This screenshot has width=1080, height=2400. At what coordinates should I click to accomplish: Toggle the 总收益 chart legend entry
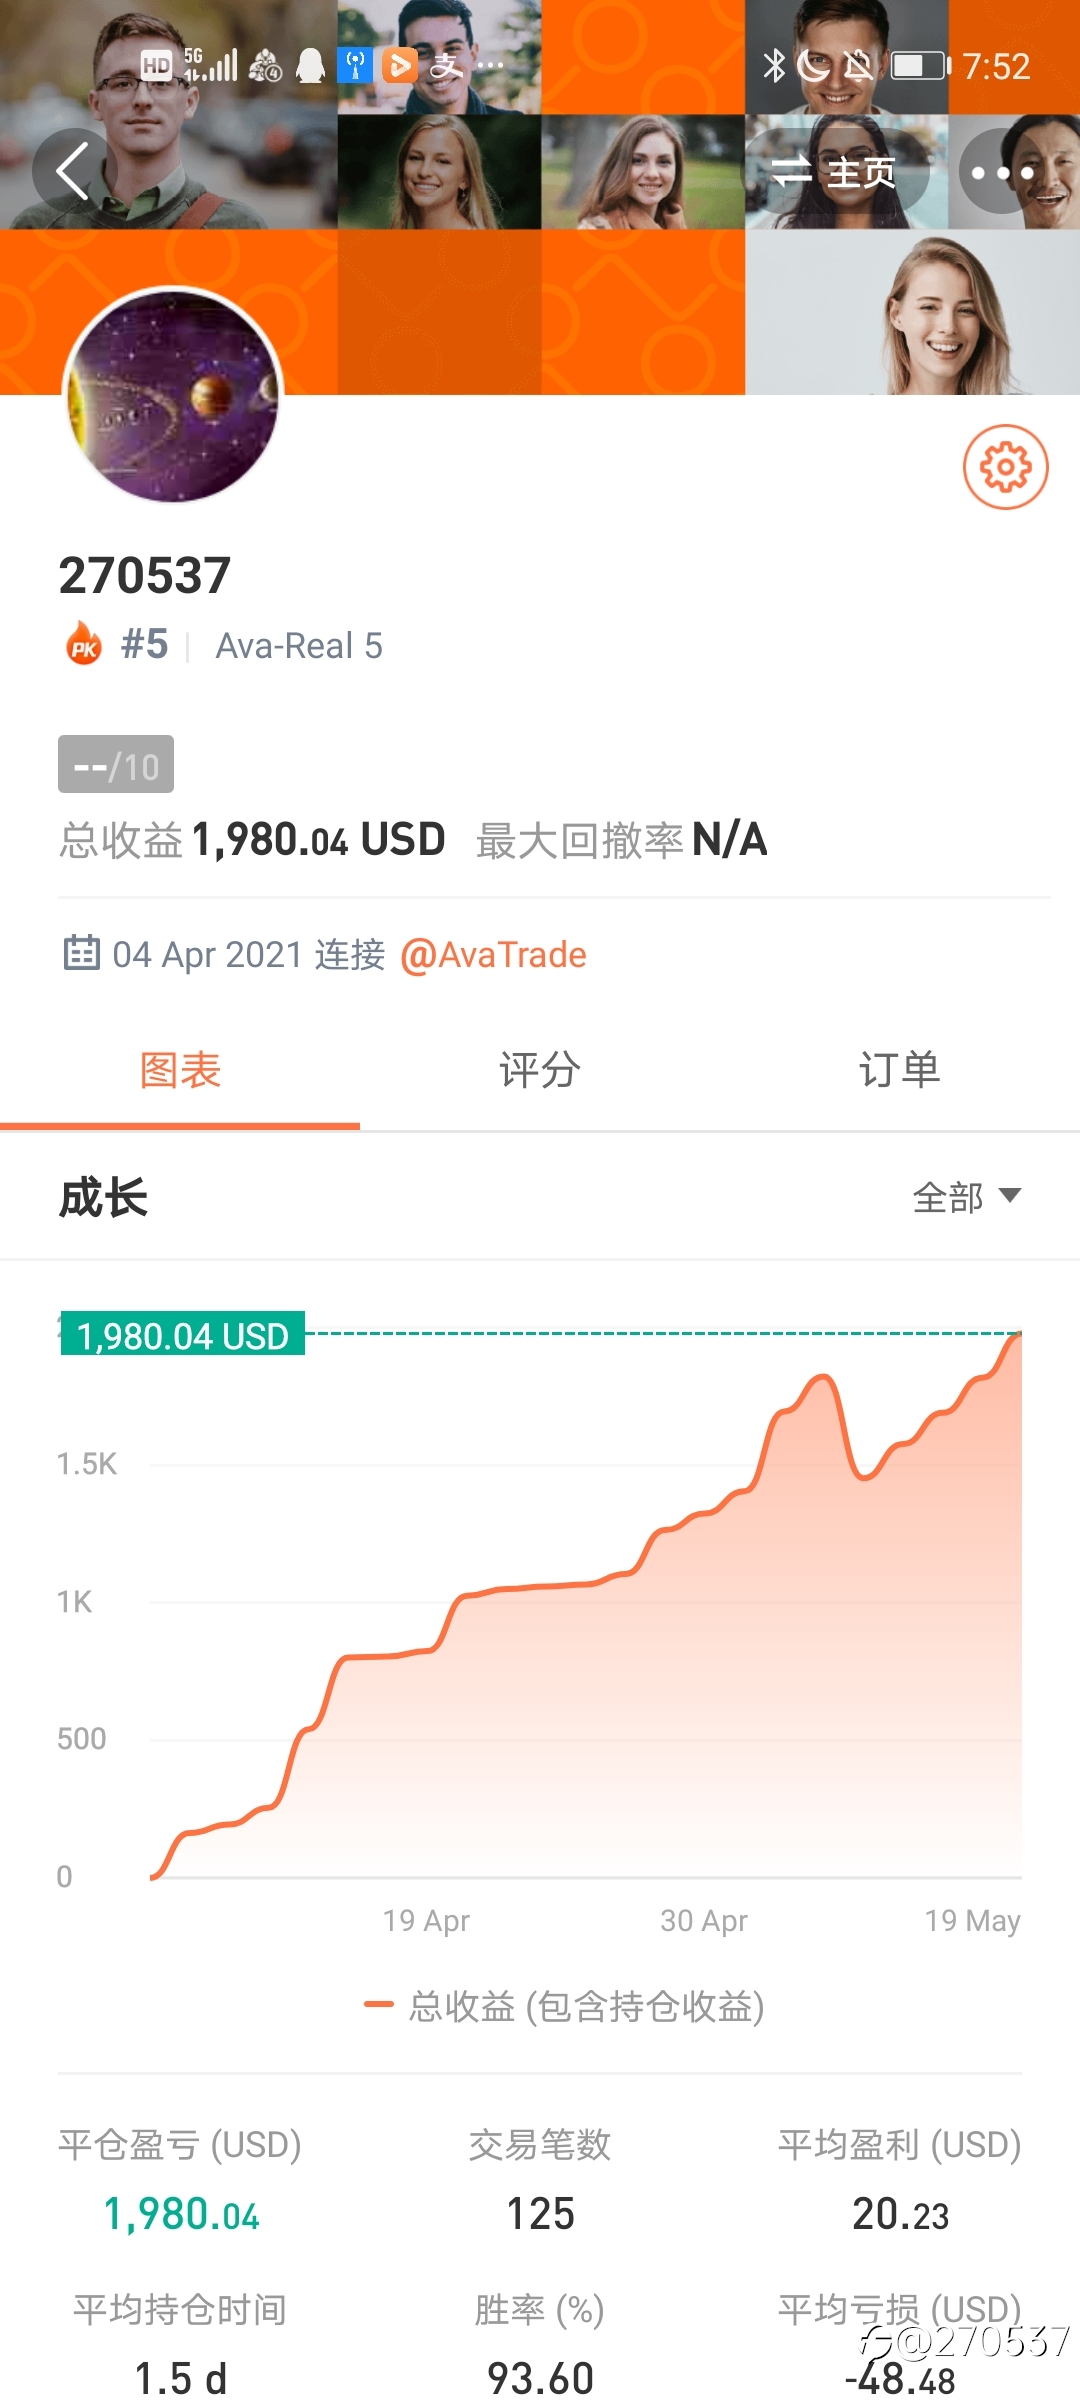tap(565, 2006)
